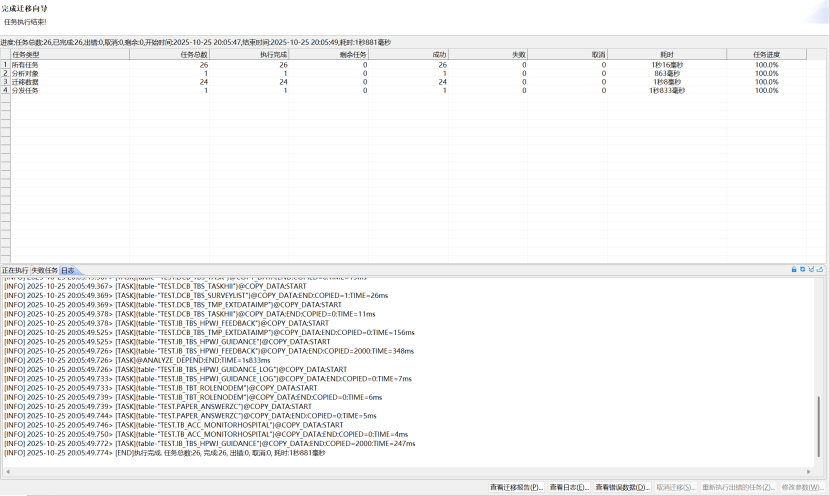Click log line JB_TBS_HPWJ_GUIDANCE_LOG COPY_DATA:START
Image resolution: width=830 pixels, height=496 pixels.
tap(175, 369)
